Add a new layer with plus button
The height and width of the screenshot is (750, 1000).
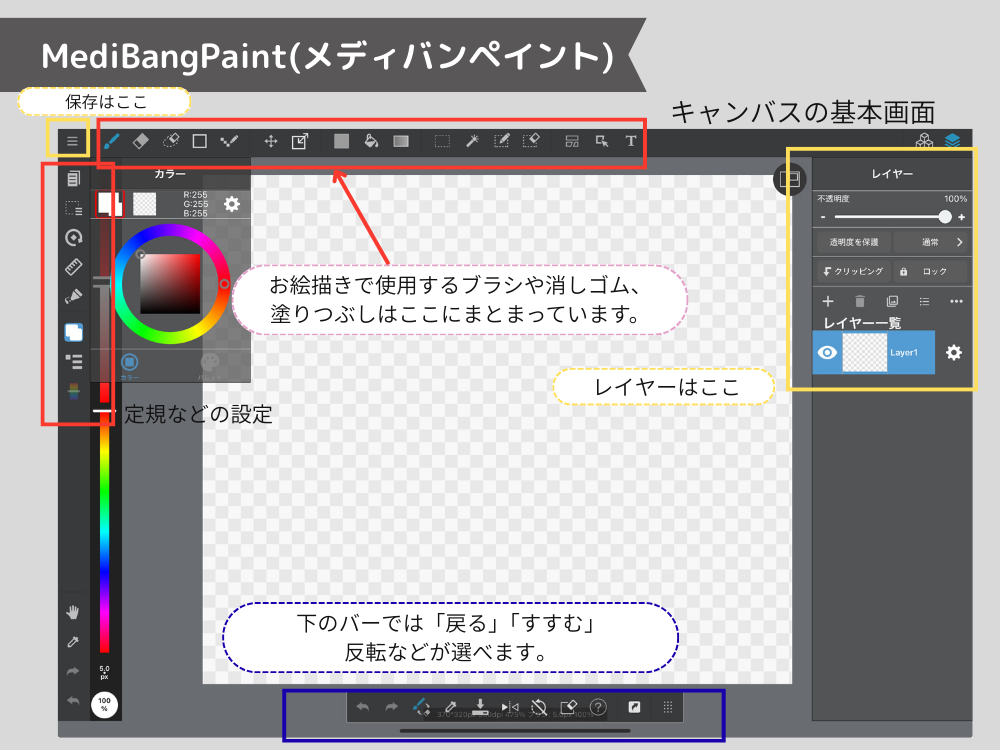coord(827,301)
